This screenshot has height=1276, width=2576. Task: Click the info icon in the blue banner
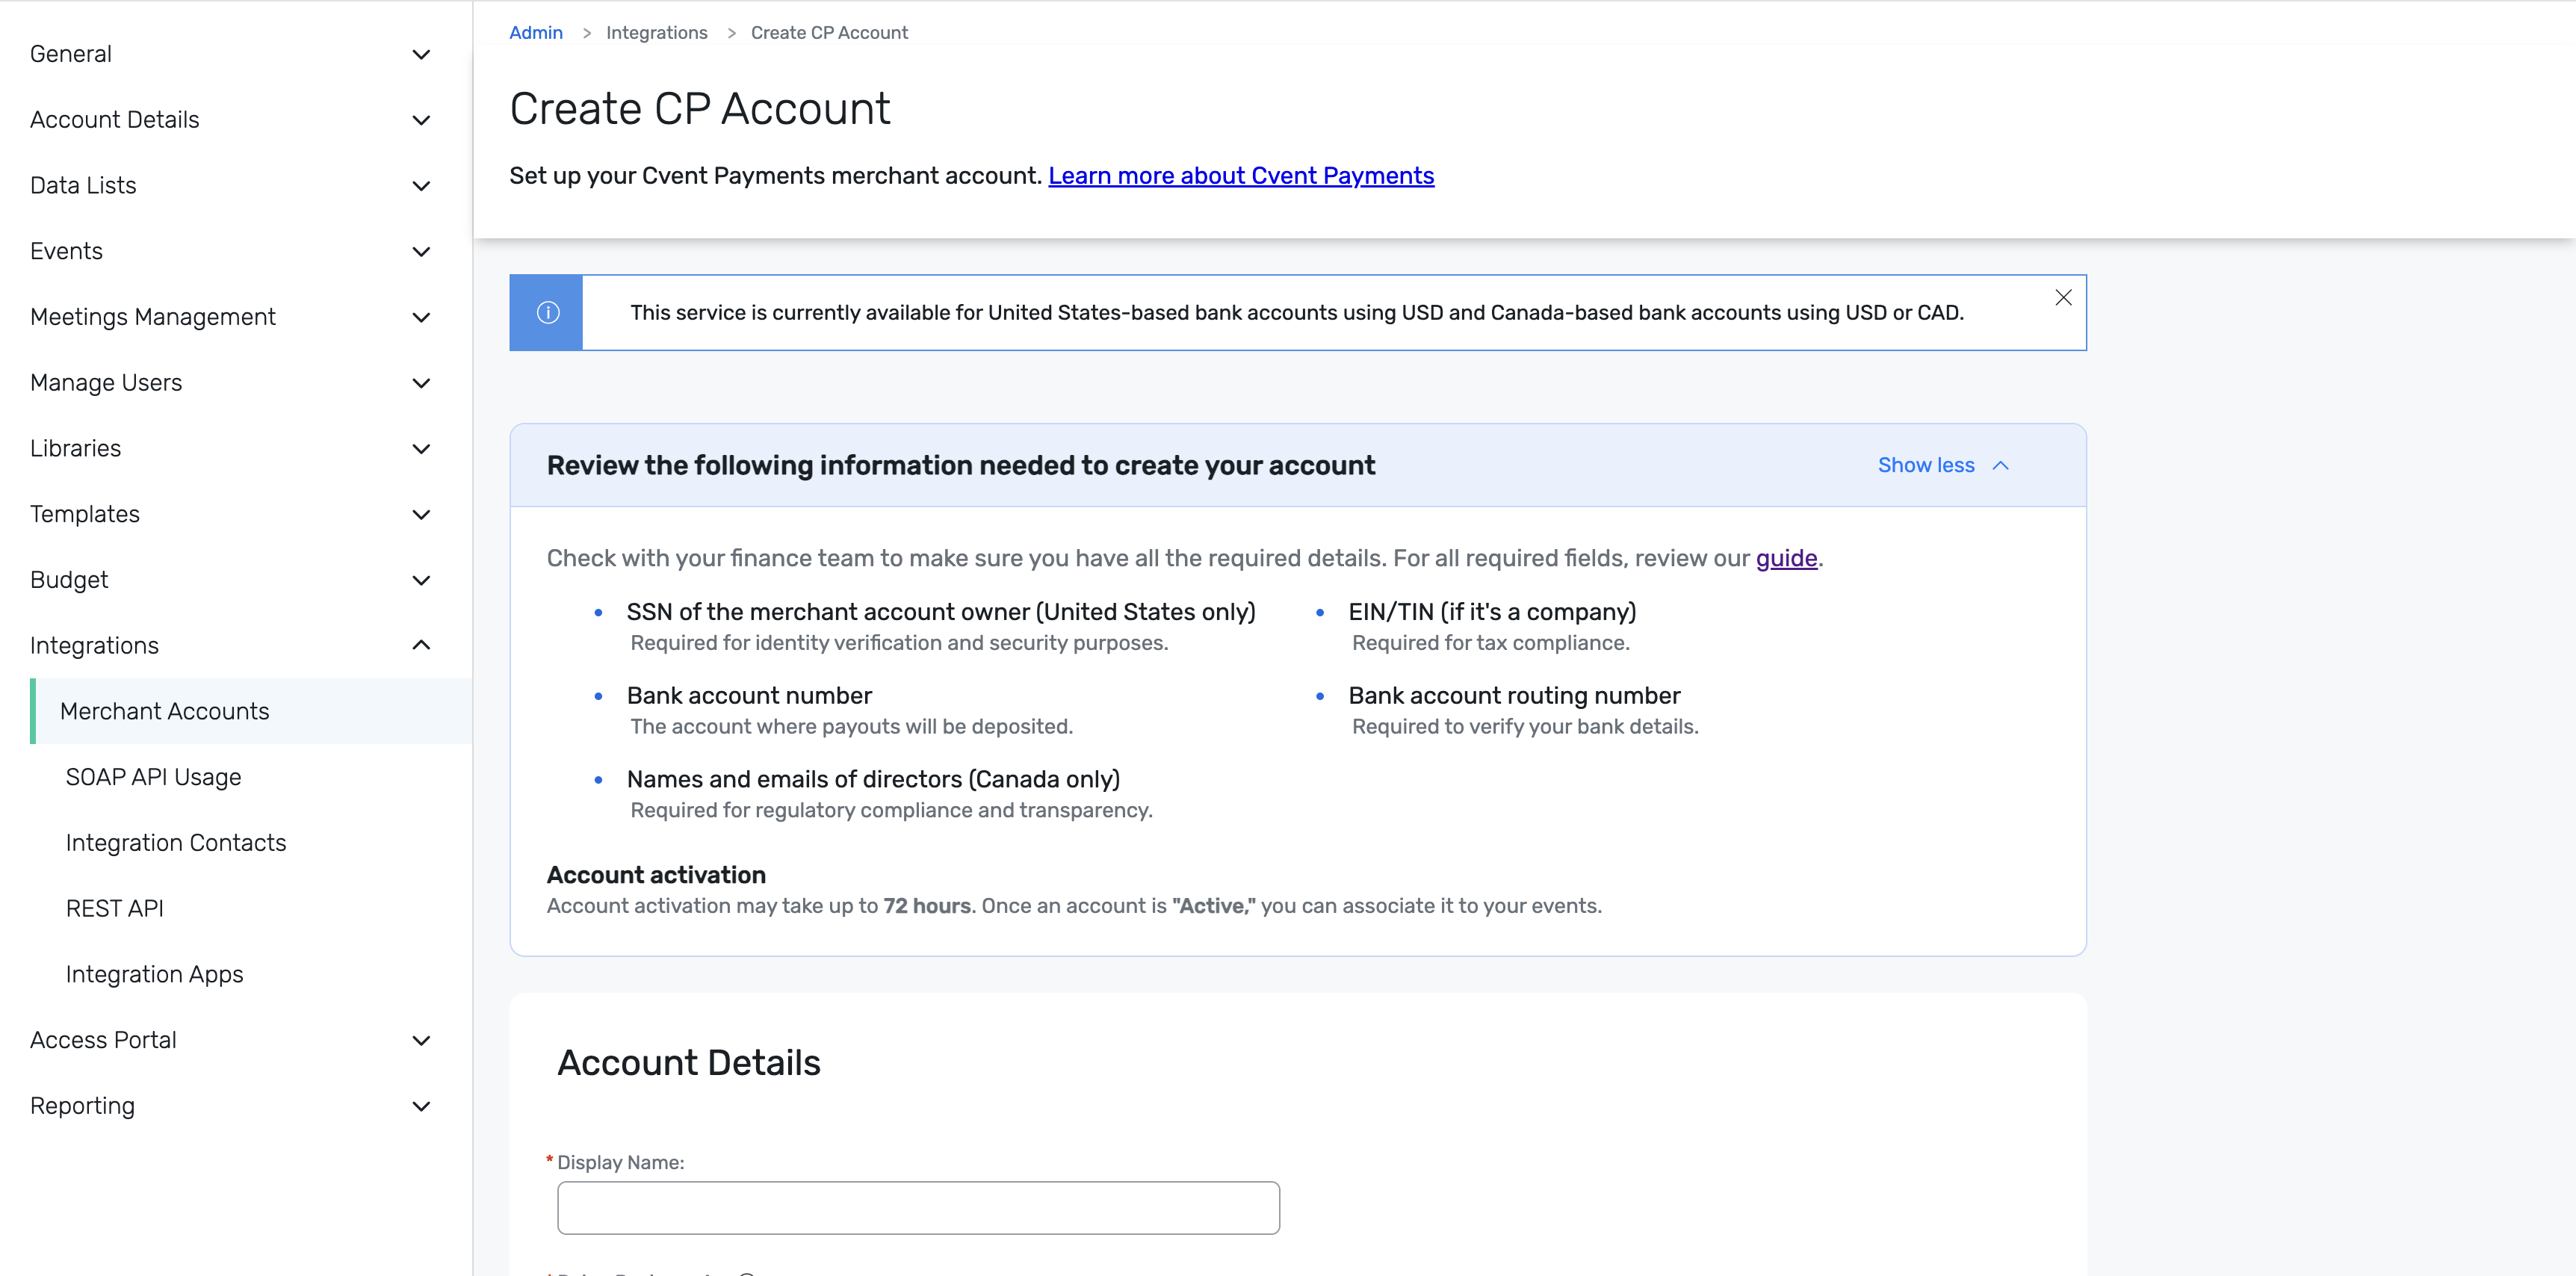[547, 312]
